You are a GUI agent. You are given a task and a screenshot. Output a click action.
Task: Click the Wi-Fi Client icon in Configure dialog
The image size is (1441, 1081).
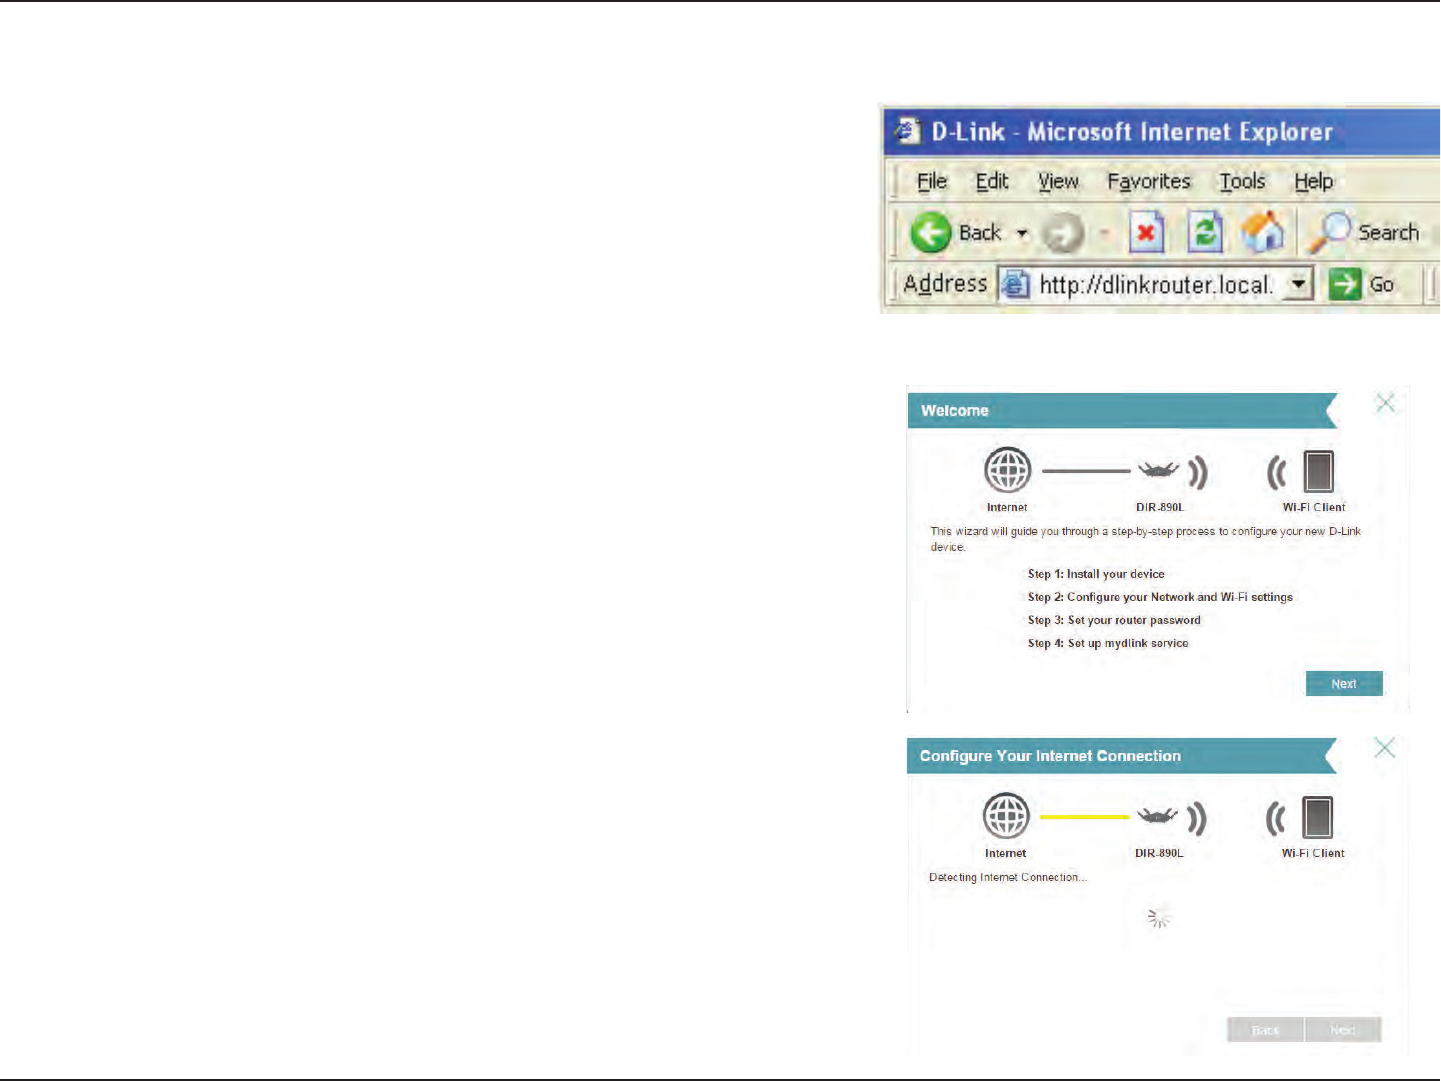pyautogui.click(x=1318, y=817)
